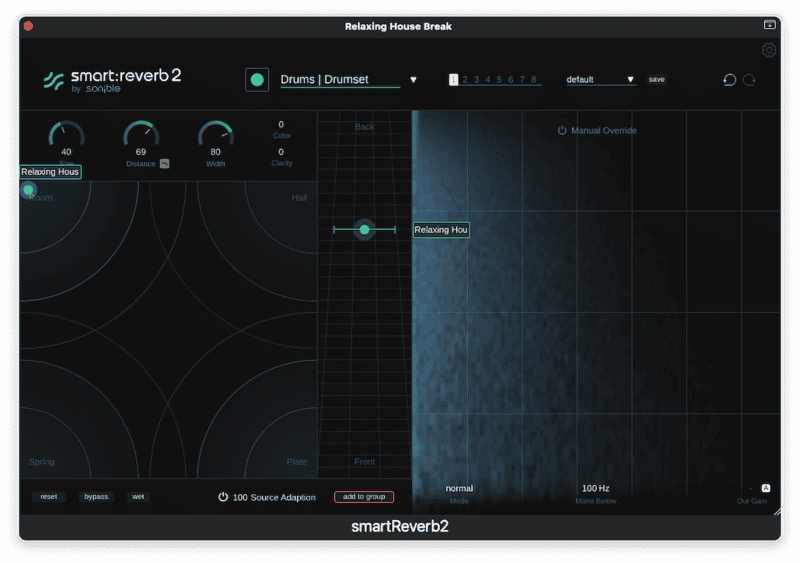Select state slot 2
This screenshot has height=563, width=800.
465,80
